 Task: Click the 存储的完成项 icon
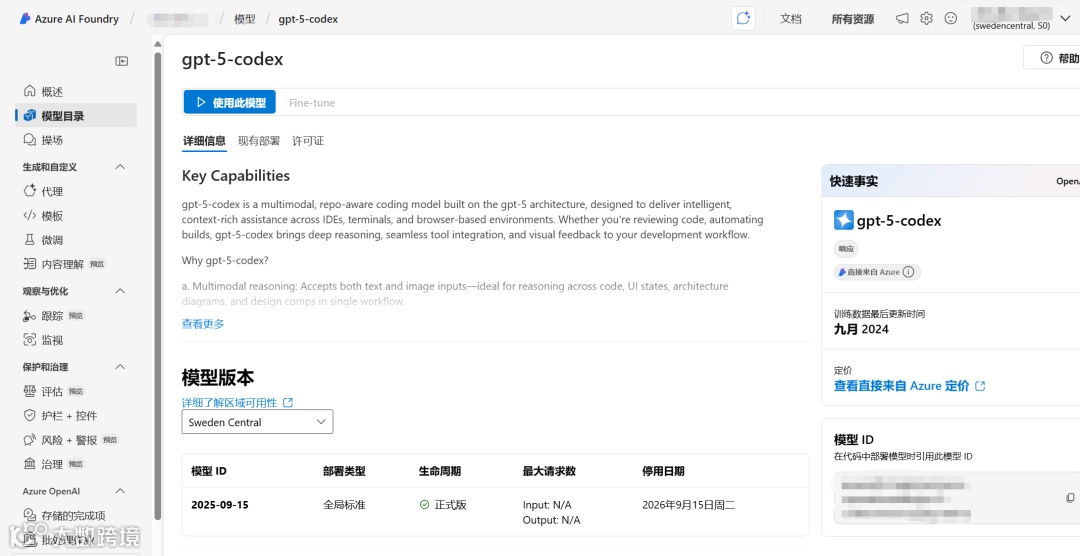[x=30, y=515]
